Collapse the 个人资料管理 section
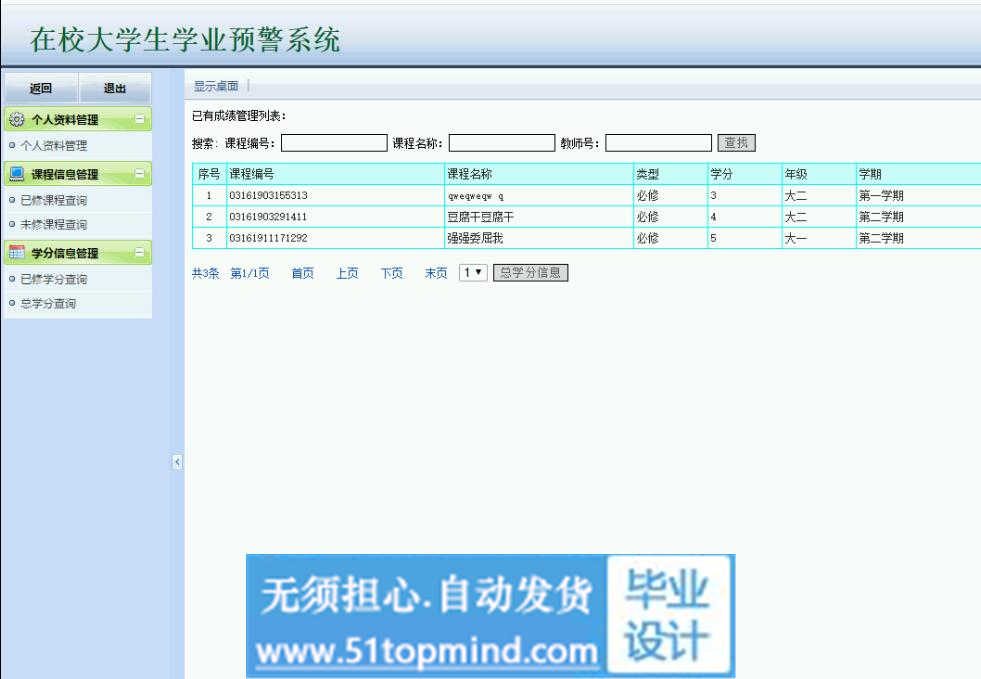The width and height of the screenshot is (981, 679). pyautogui.click(x=140, y=120)
